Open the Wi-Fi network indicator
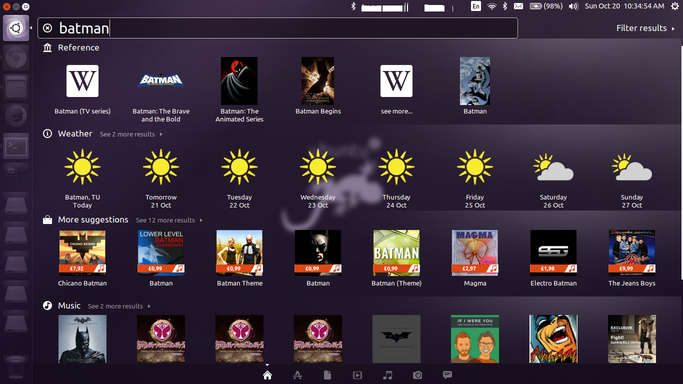 [x=492, y=6]
